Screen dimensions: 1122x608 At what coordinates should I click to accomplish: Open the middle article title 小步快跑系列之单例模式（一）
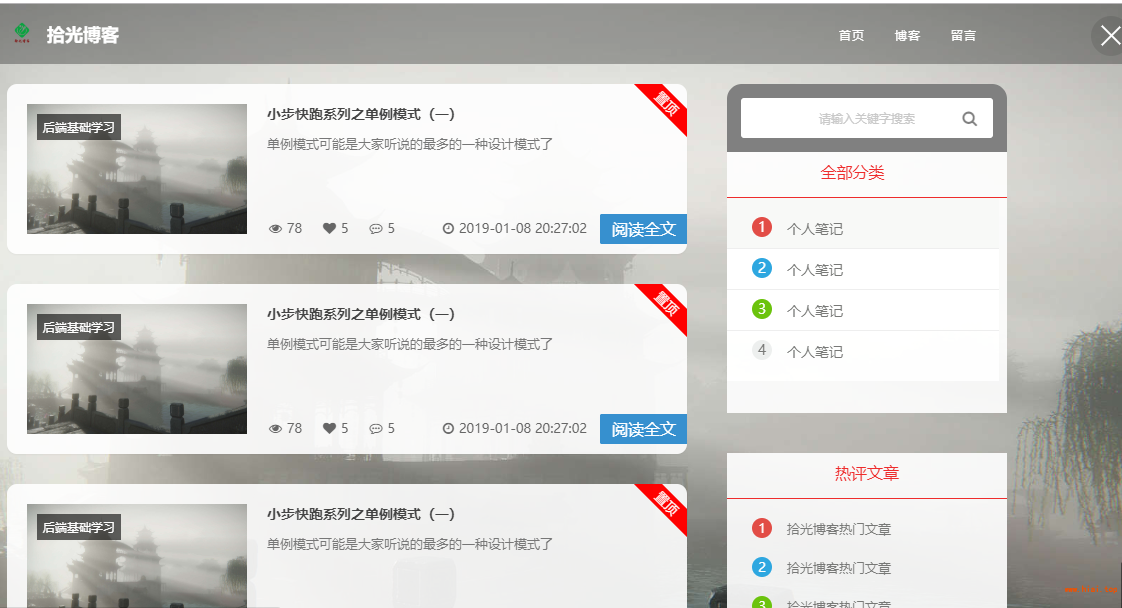point(361,315)
